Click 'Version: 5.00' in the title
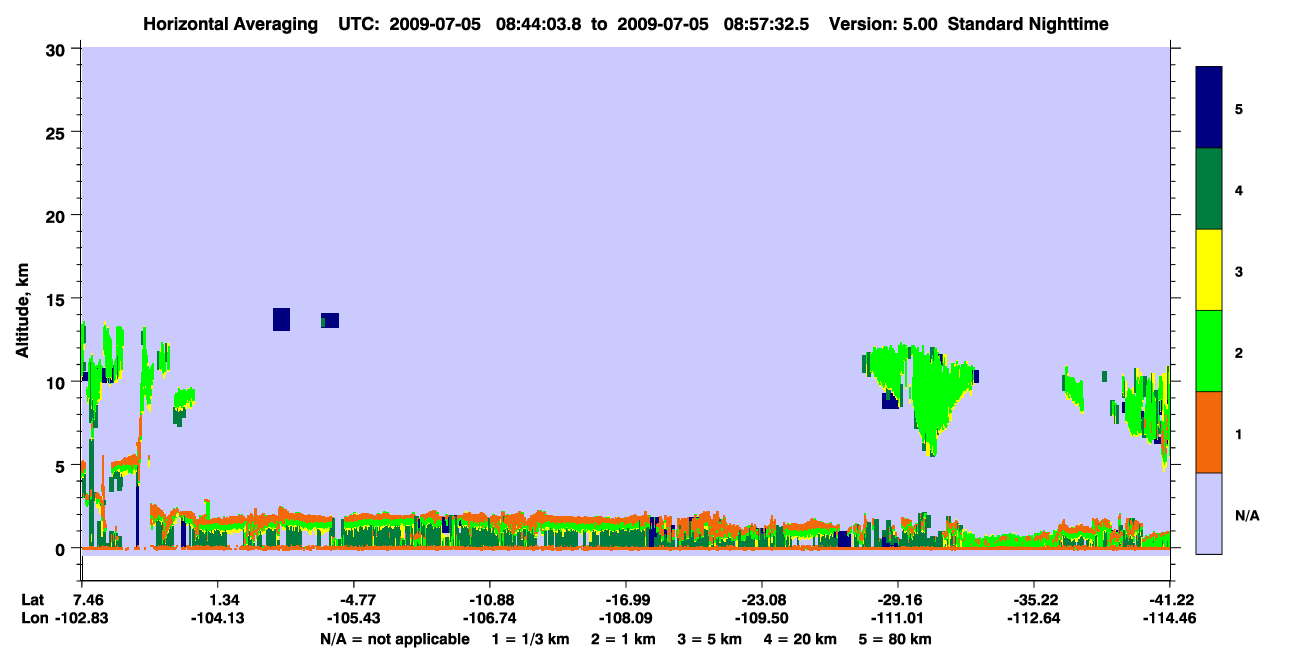This screenshot has height=667, width=1300. tap(881, 24)
